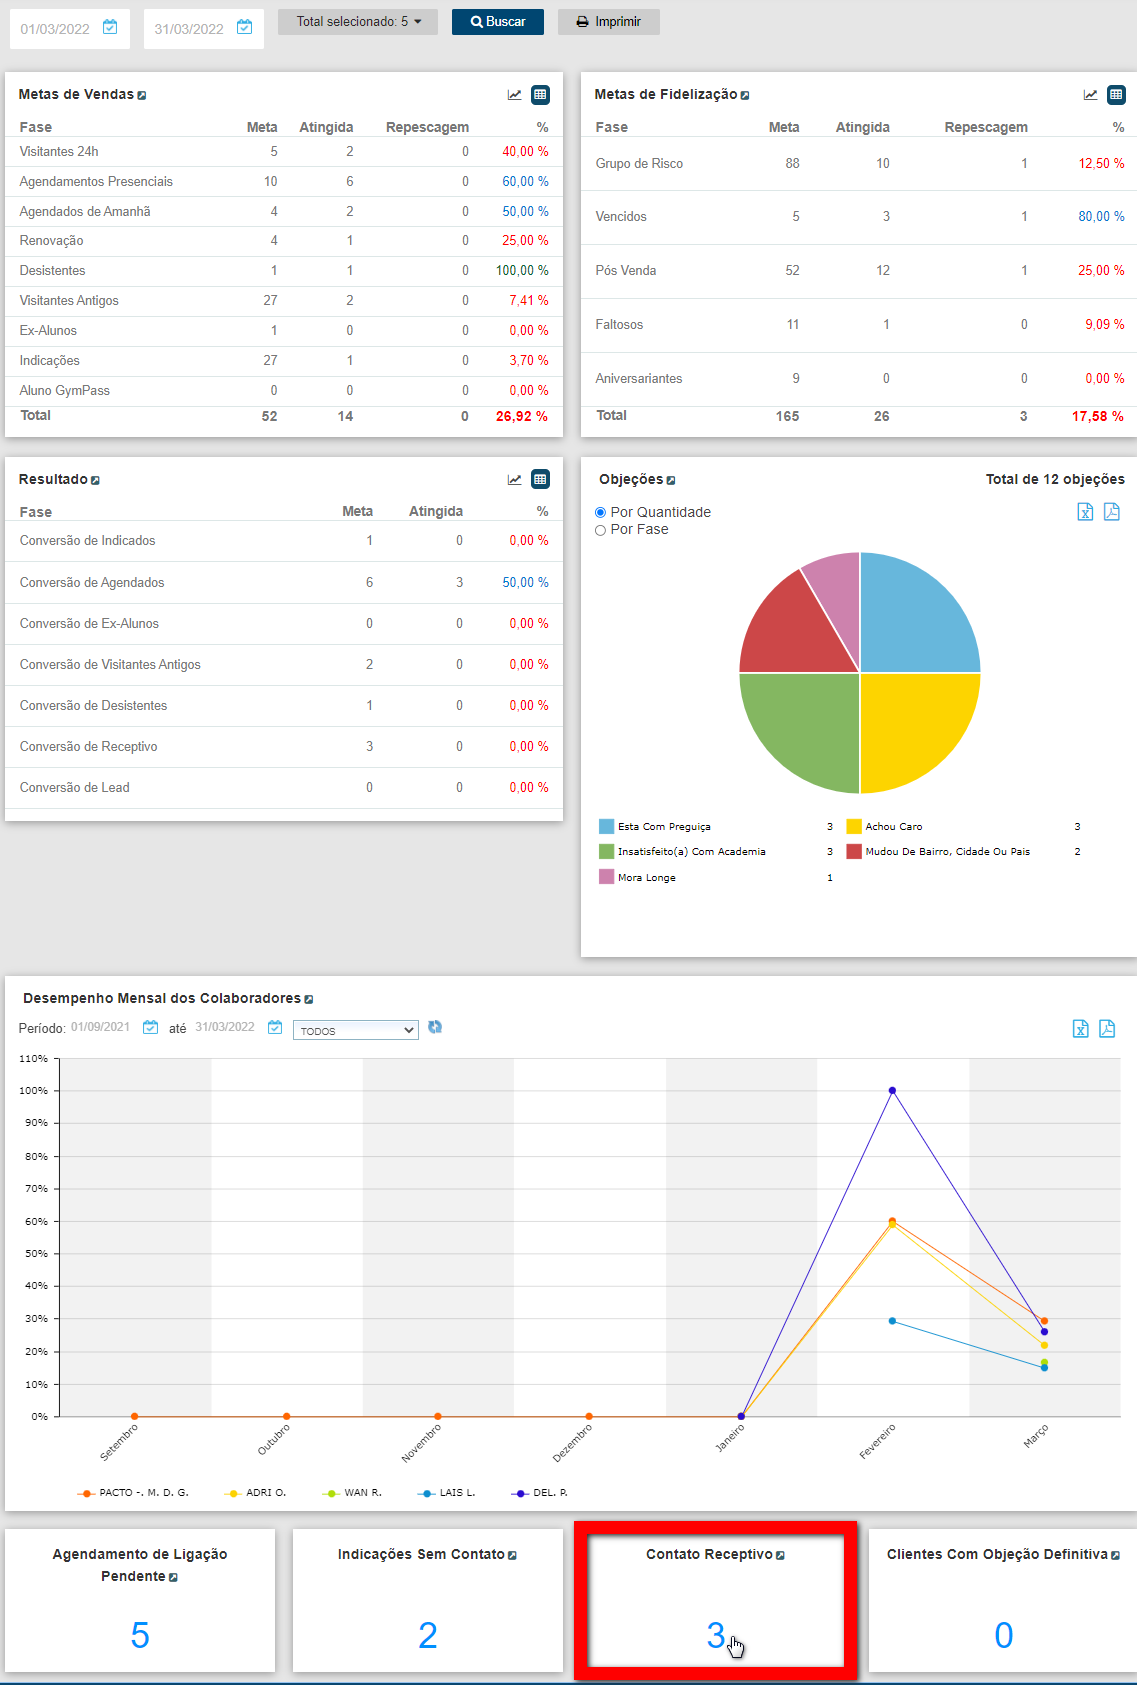This screenshot has height=1685, width=1137.
Task: Click the 31/03/2022 end date field
Action: pyautogui.click(x=189, y=29)
